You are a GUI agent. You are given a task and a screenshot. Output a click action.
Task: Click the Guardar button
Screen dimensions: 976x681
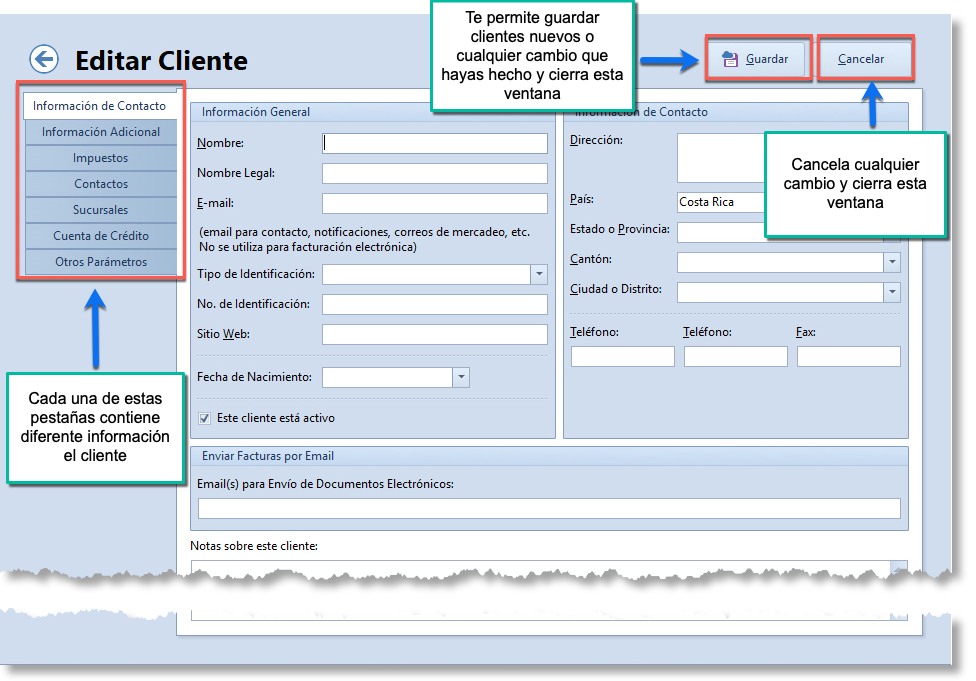point(758,59)
